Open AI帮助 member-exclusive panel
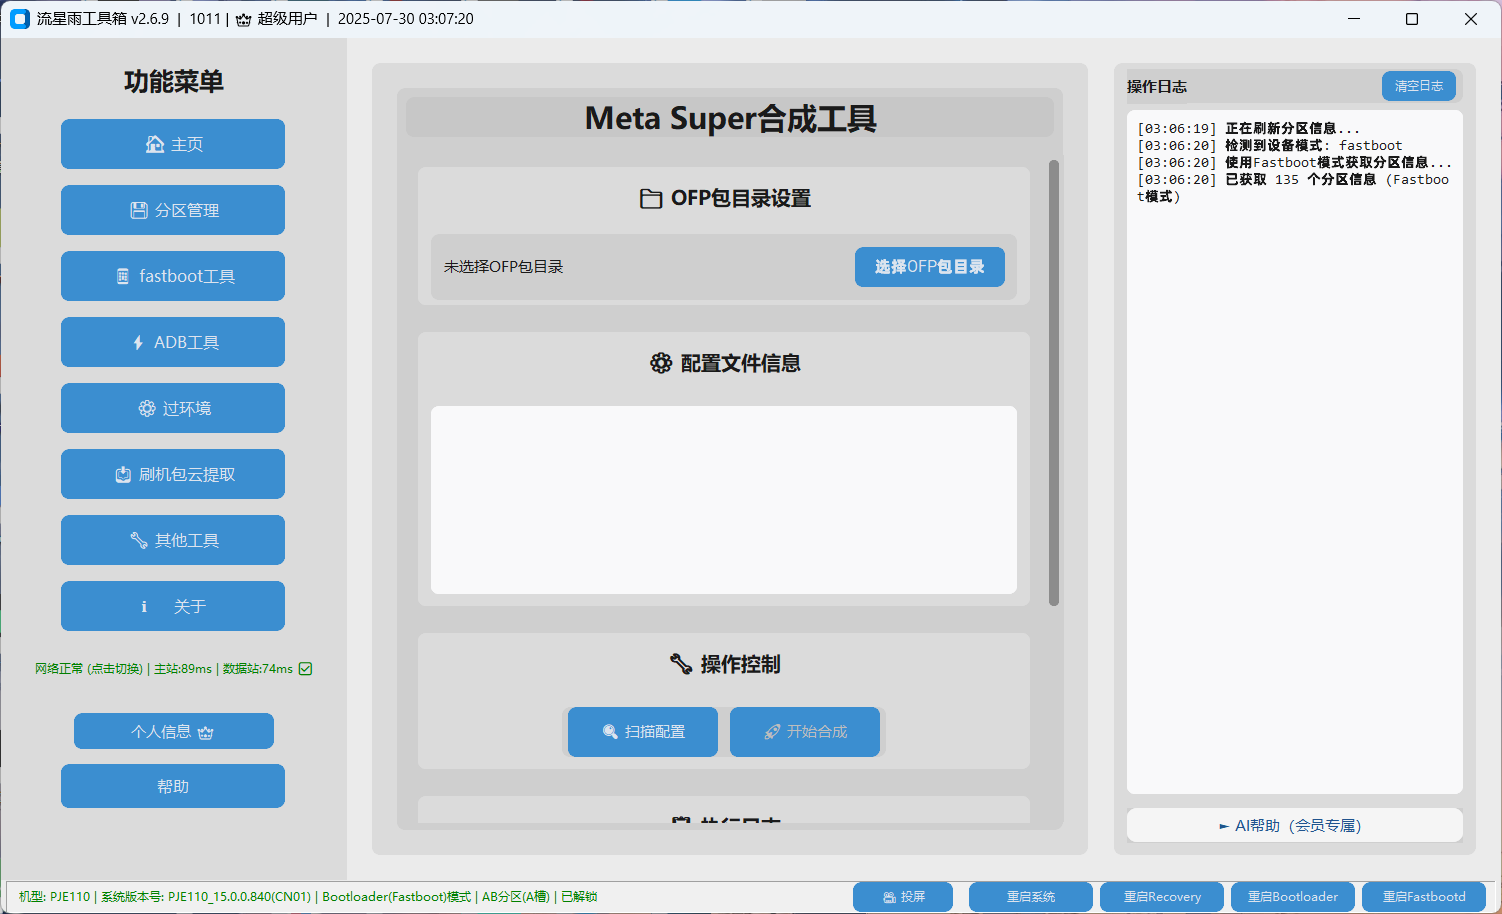Image resolution: width=1502 pixels, height=914 pixels. click(x=1293, y=825)
